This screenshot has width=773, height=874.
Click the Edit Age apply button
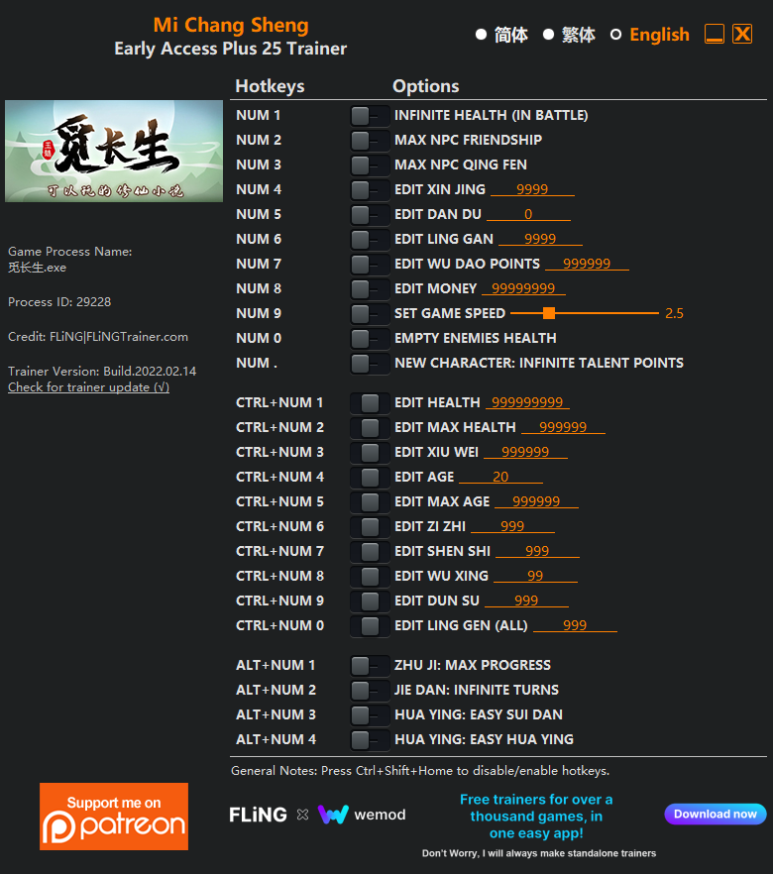tap(370, 478)
